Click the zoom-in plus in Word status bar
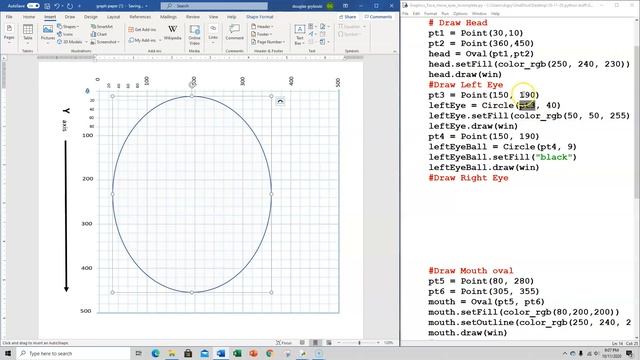 point(378,343)
